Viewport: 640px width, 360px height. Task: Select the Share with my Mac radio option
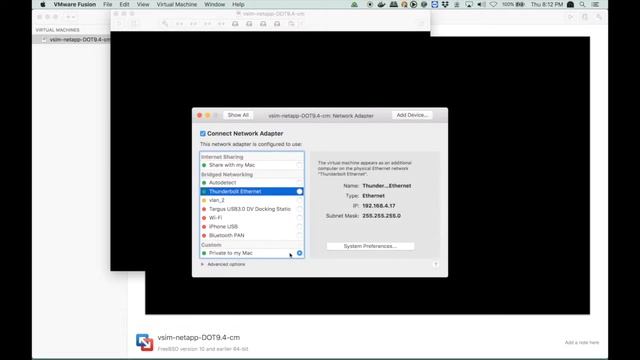point(299,165)
